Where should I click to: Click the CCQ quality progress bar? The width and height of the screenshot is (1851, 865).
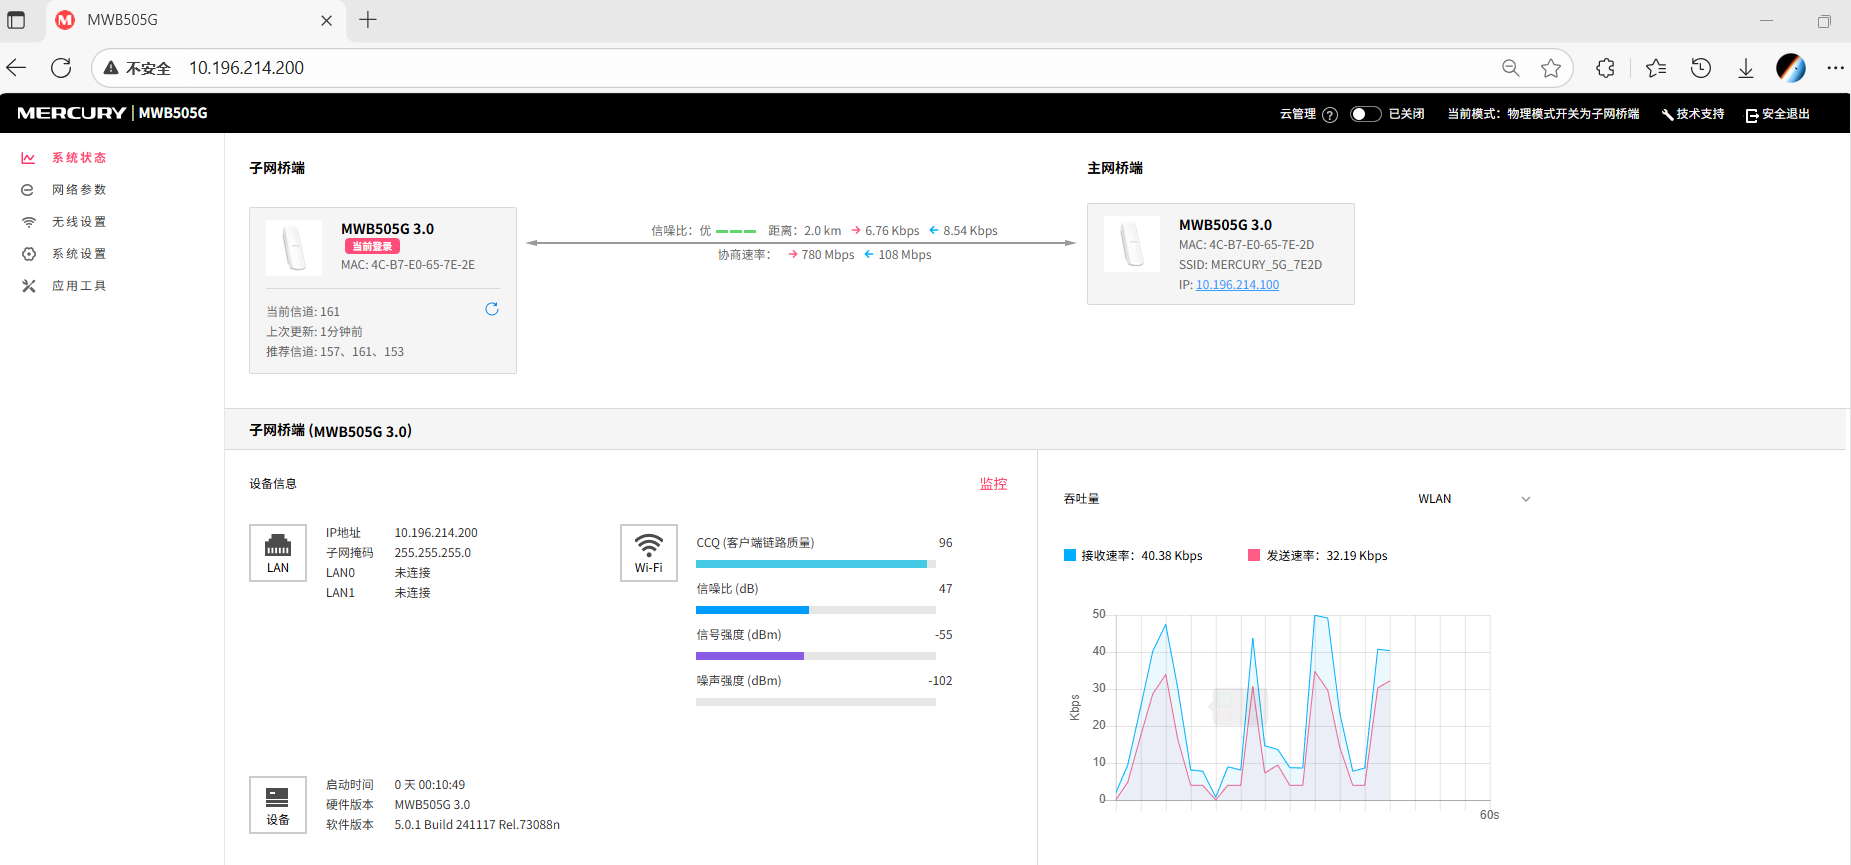(x=816, y=564)
